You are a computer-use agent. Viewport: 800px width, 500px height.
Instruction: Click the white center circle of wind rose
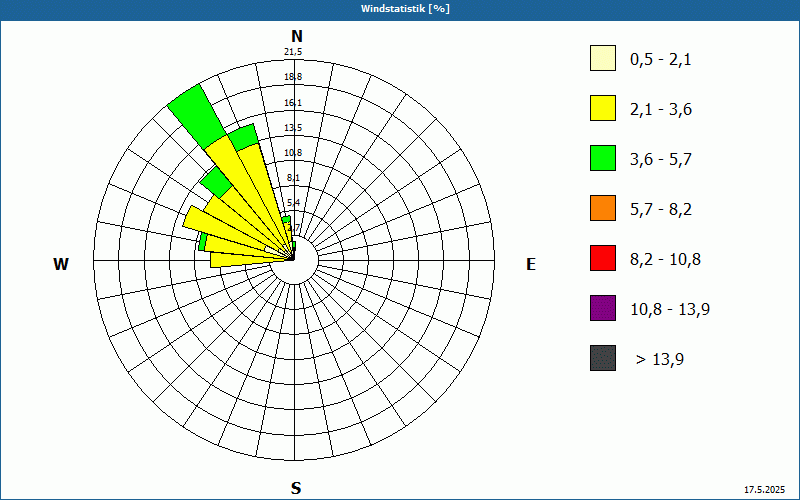click(x=294, y=260)
